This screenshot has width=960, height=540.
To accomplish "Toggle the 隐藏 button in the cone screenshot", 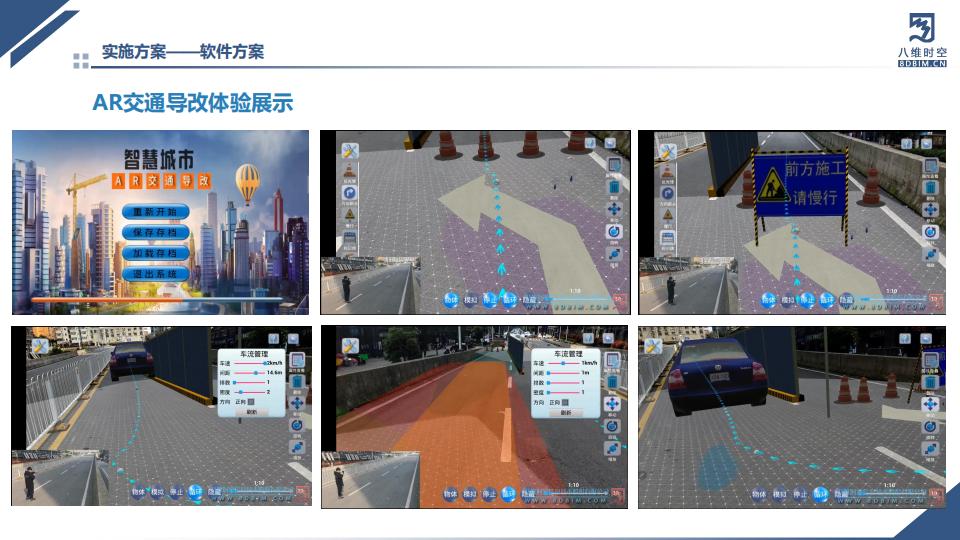I will 530,299.
